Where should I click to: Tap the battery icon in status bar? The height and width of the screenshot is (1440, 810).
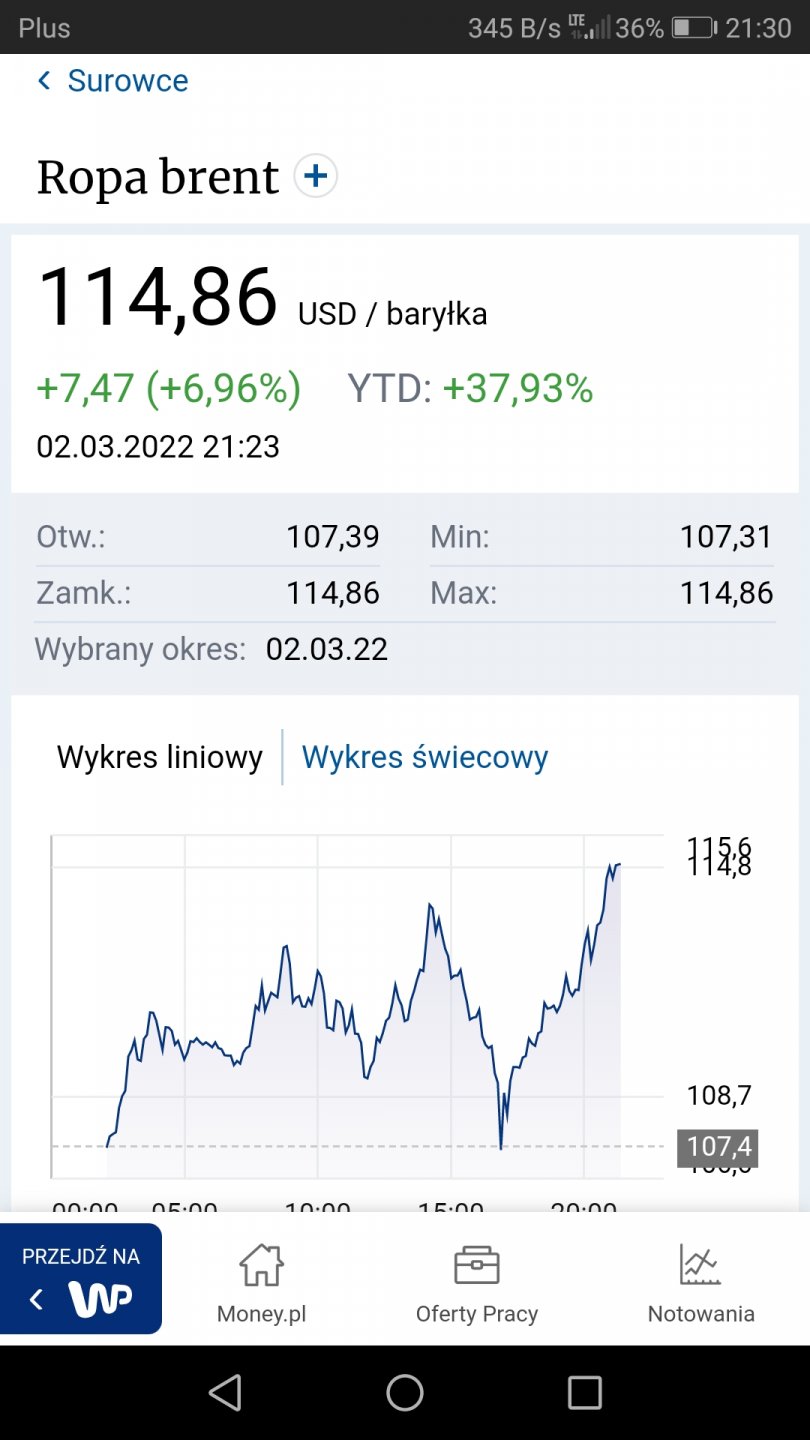point(692,27)
